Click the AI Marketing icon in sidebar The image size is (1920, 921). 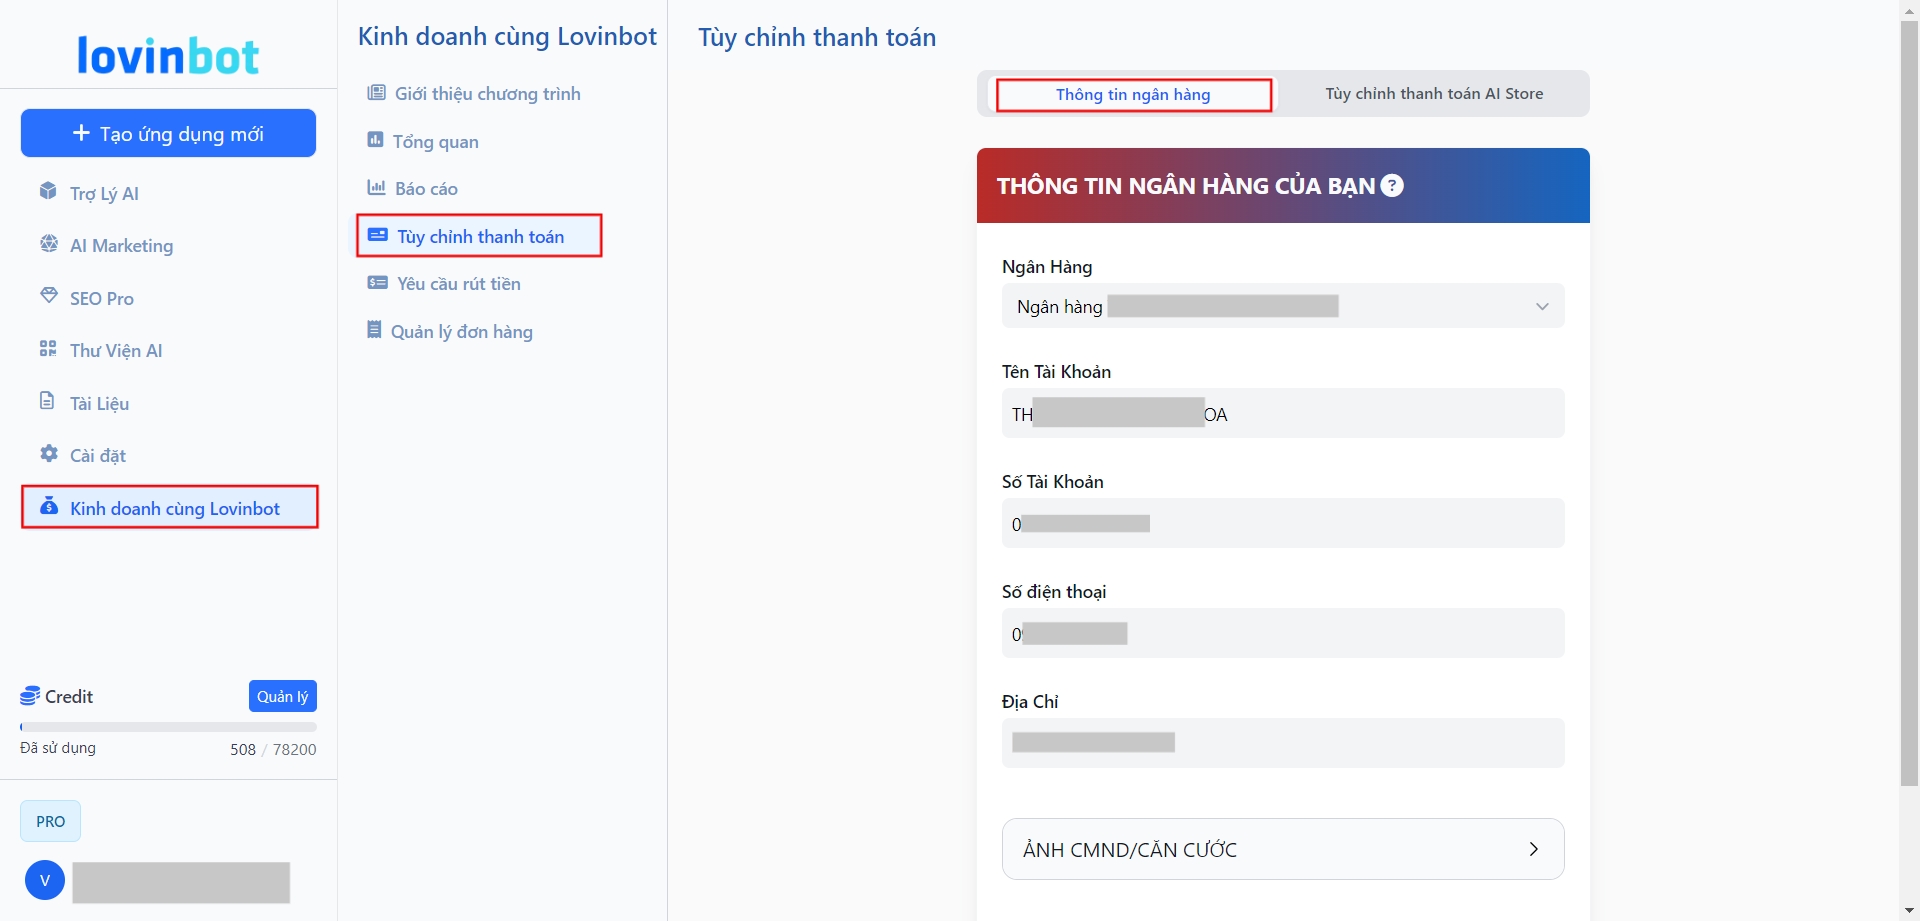coord(48,244)
